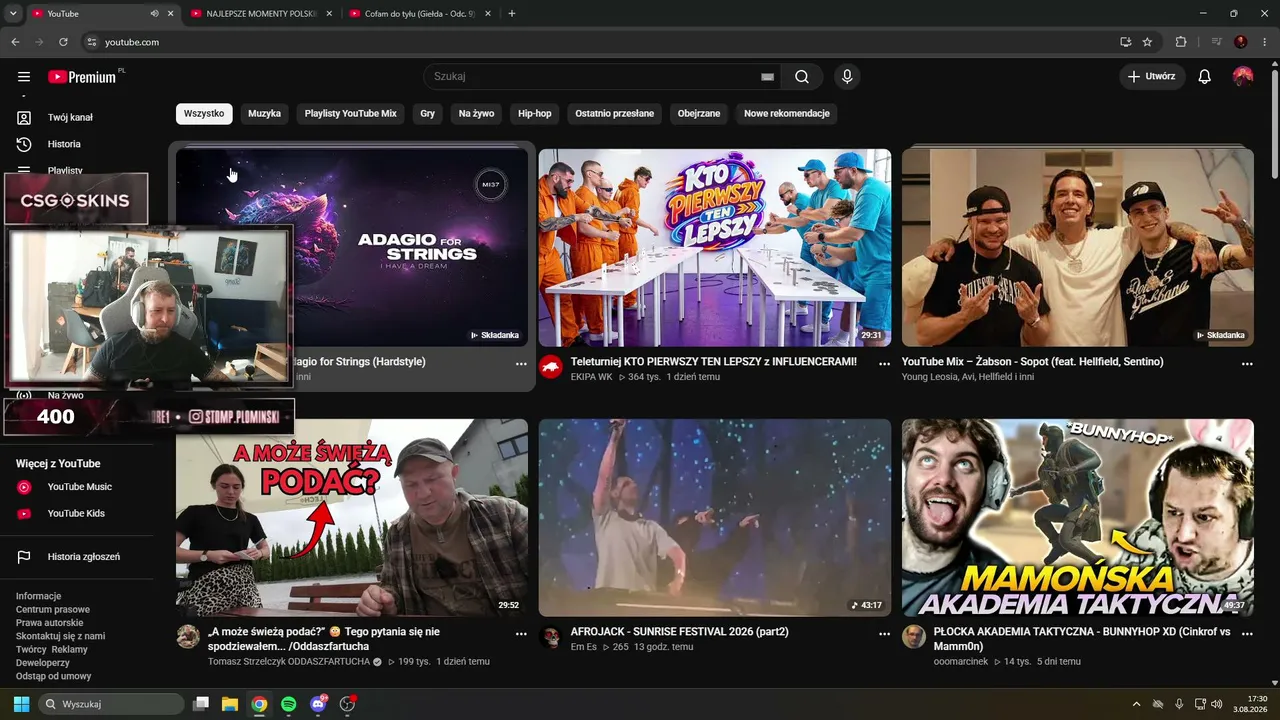Install app icon in address bar

1125,42
